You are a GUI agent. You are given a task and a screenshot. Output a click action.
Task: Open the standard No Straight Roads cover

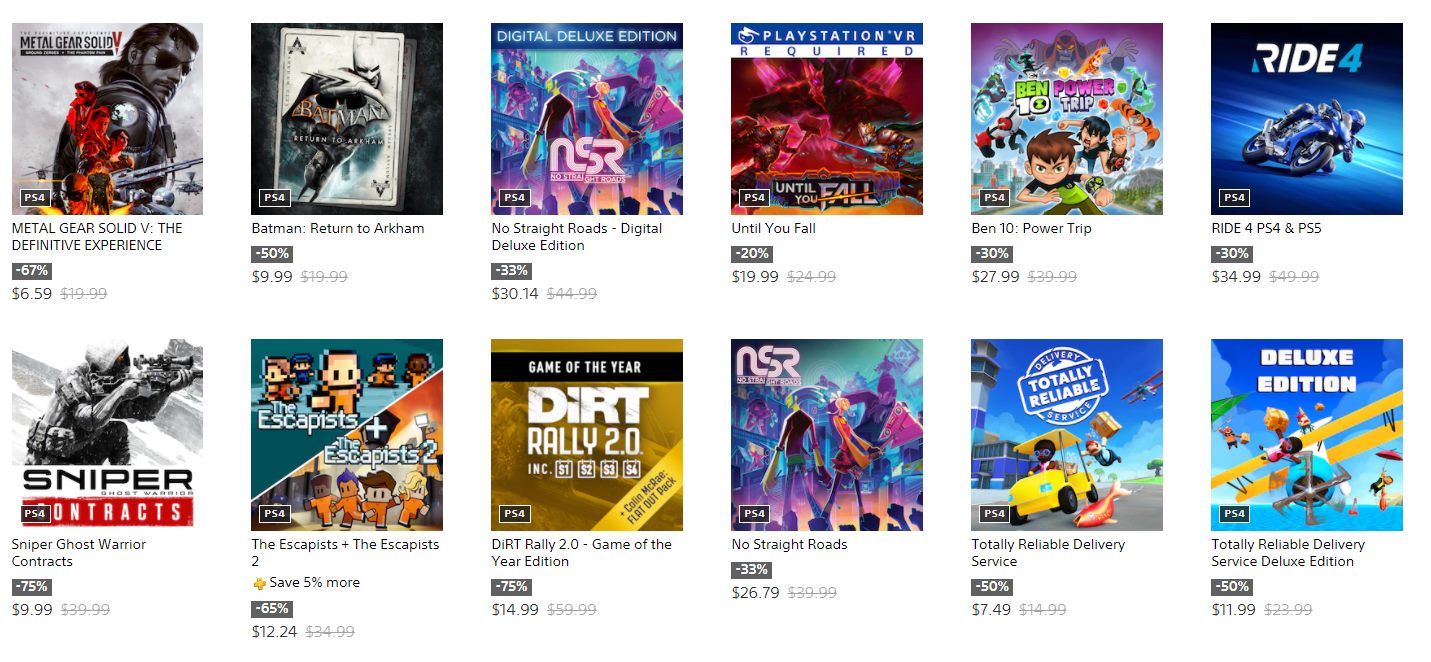click(x=827, y=435)
